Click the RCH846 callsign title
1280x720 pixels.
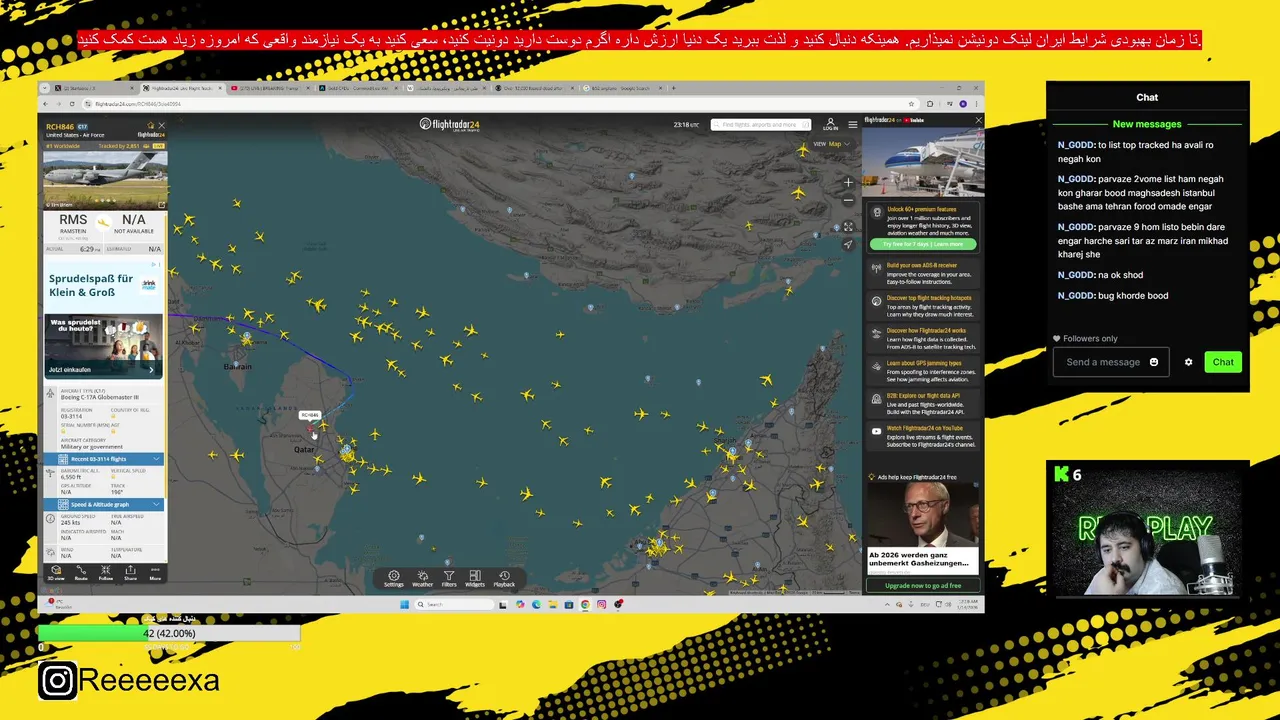[60, 127]
